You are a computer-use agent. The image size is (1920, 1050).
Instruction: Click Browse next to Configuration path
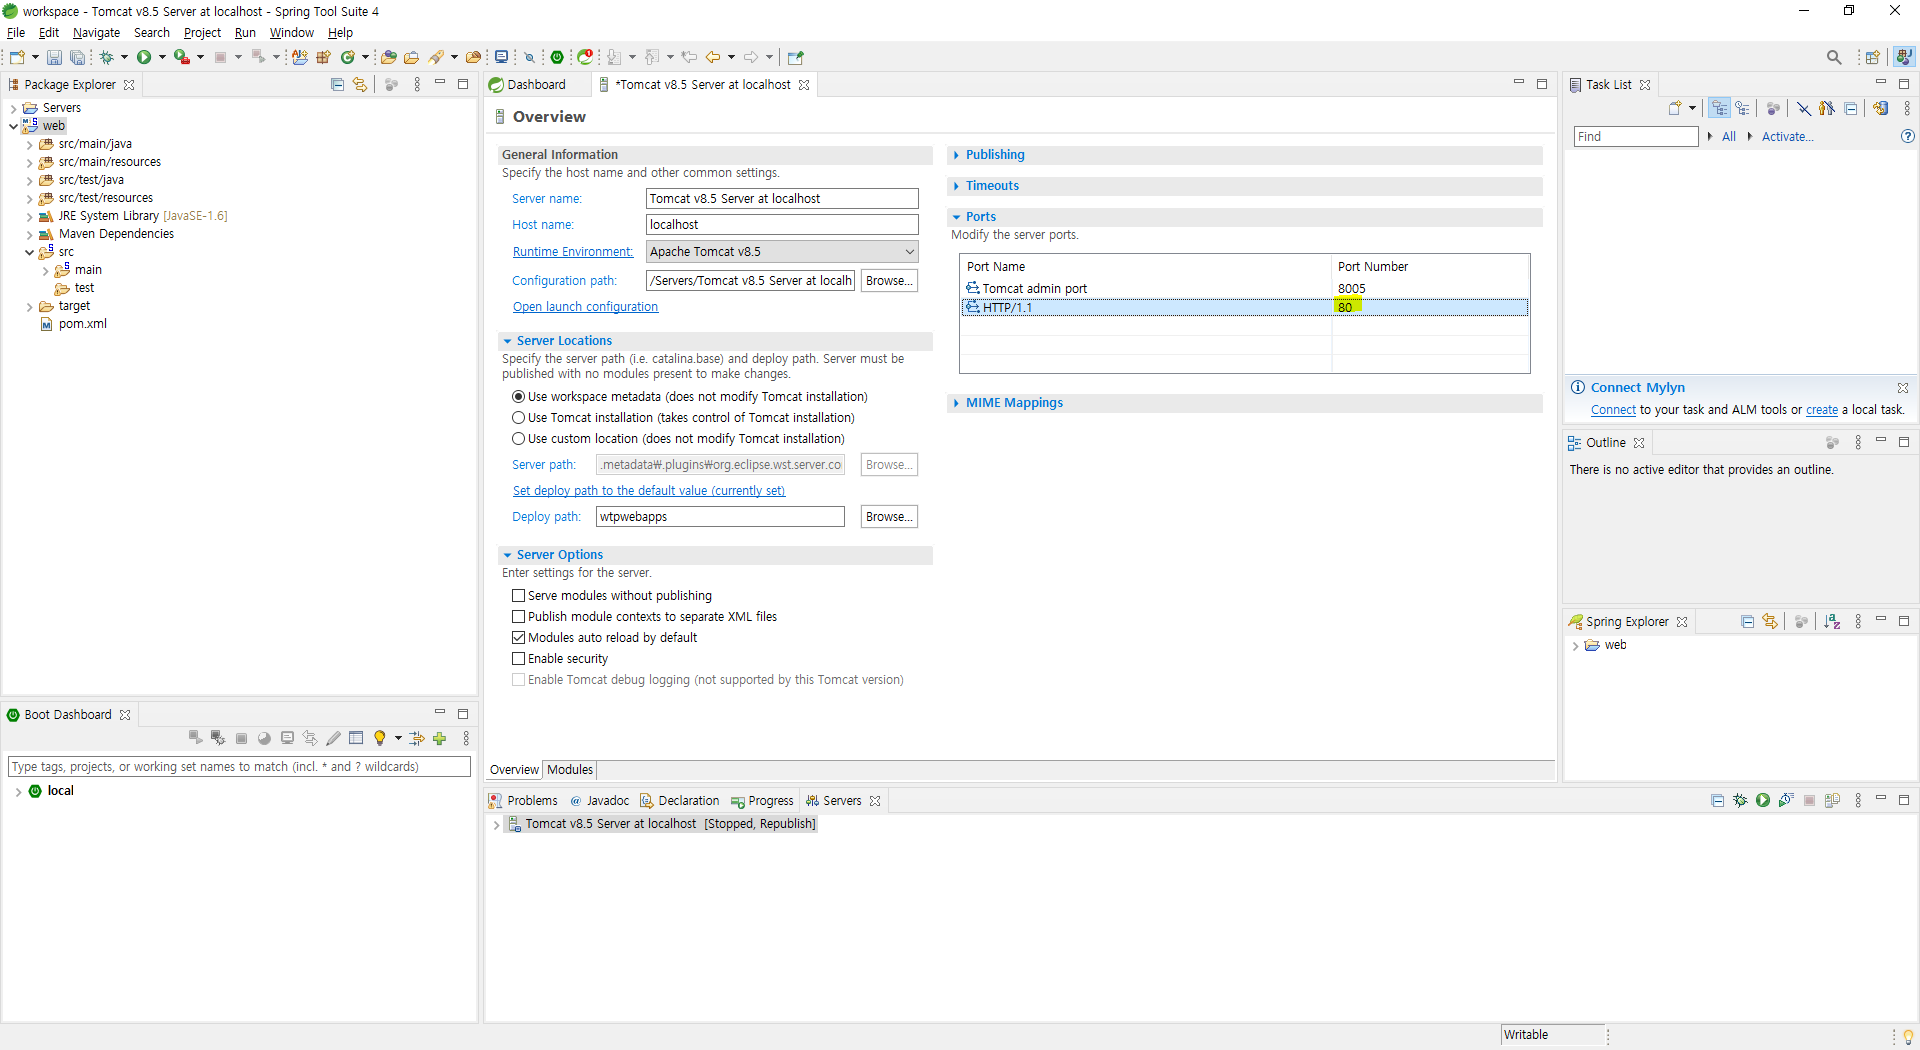pos(889,281)
